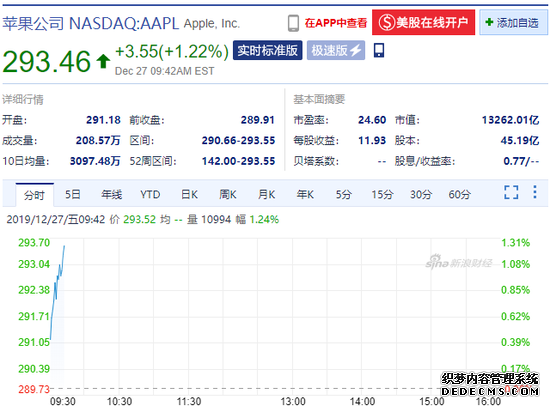The width and height of the screenshot is (550, 406).
Task: Click the mobile device icon after 极速版
Action: (x=379, y=51)
